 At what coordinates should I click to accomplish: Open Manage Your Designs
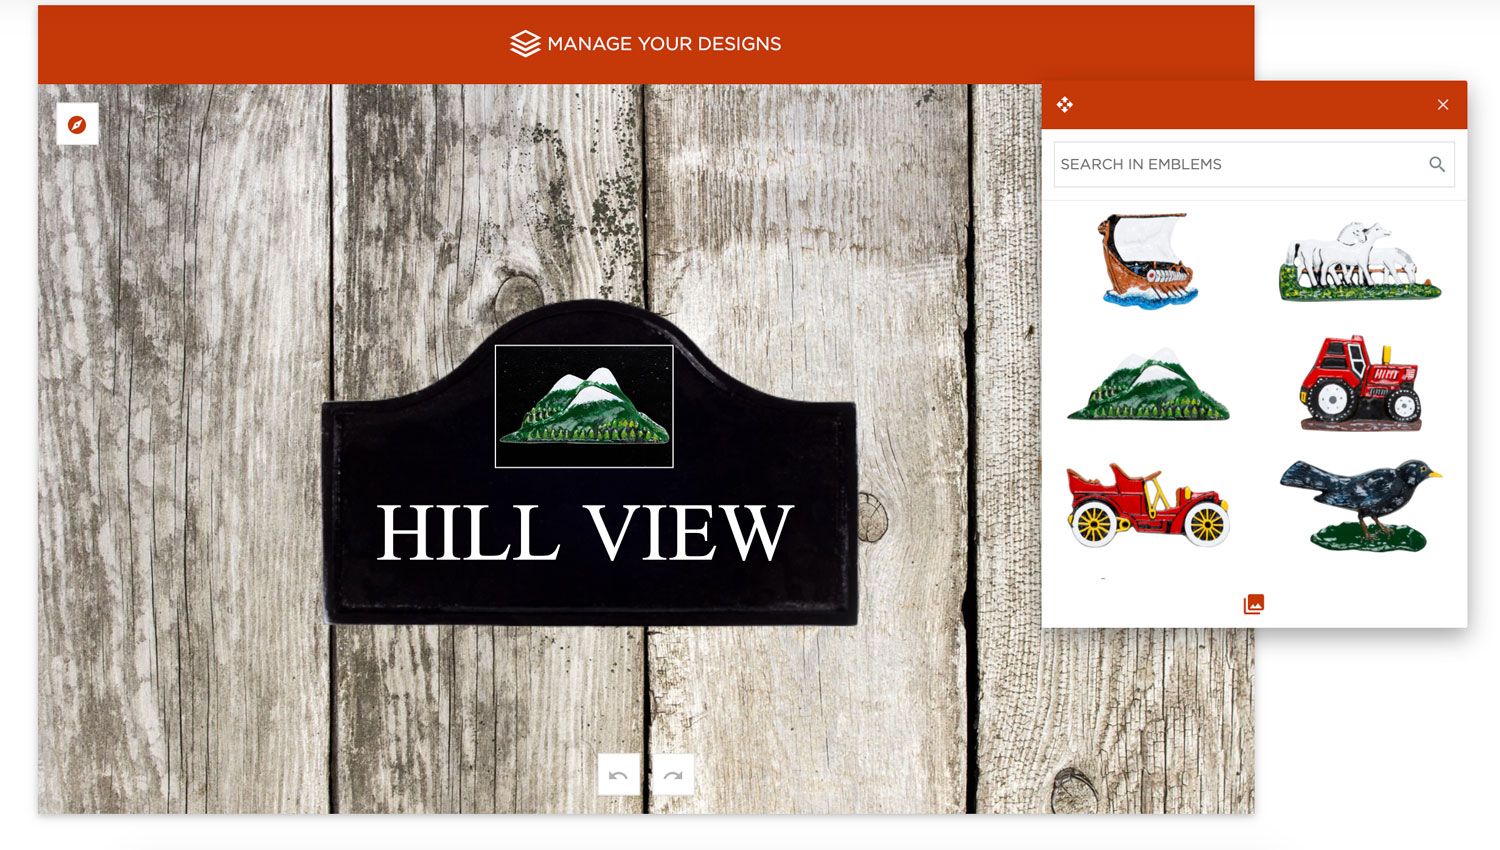[646, 44]
